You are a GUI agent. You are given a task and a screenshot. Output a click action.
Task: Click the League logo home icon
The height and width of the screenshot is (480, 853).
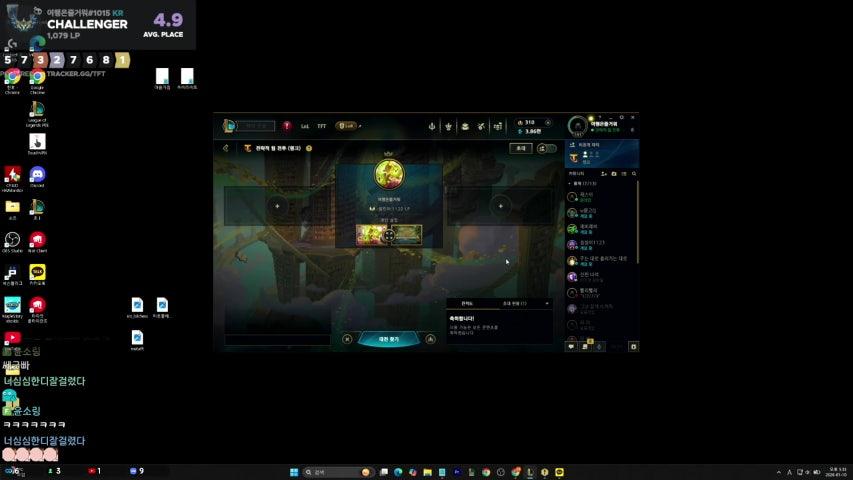[228, 126]
